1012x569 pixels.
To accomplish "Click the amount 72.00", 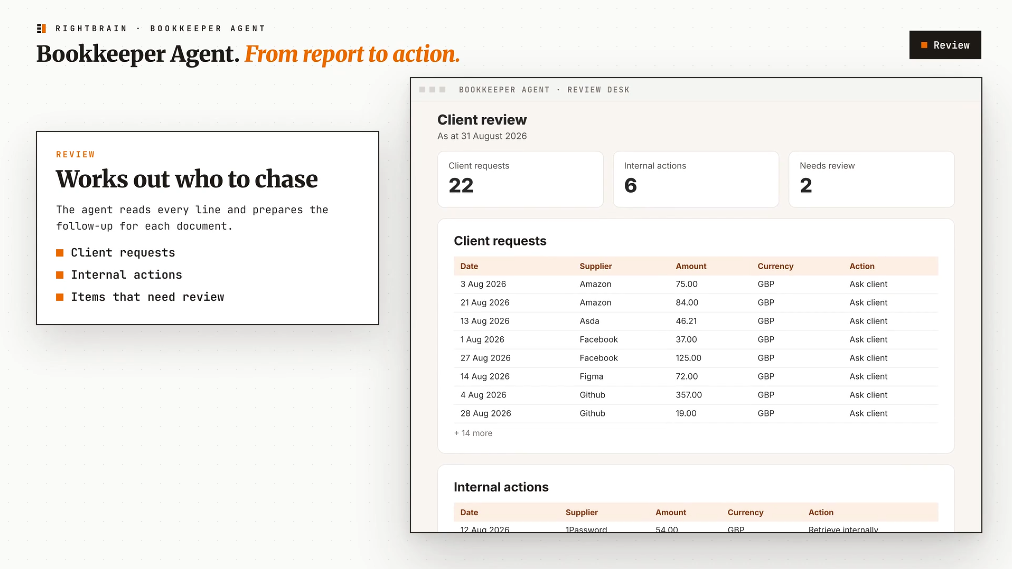I will coord(686,376).
